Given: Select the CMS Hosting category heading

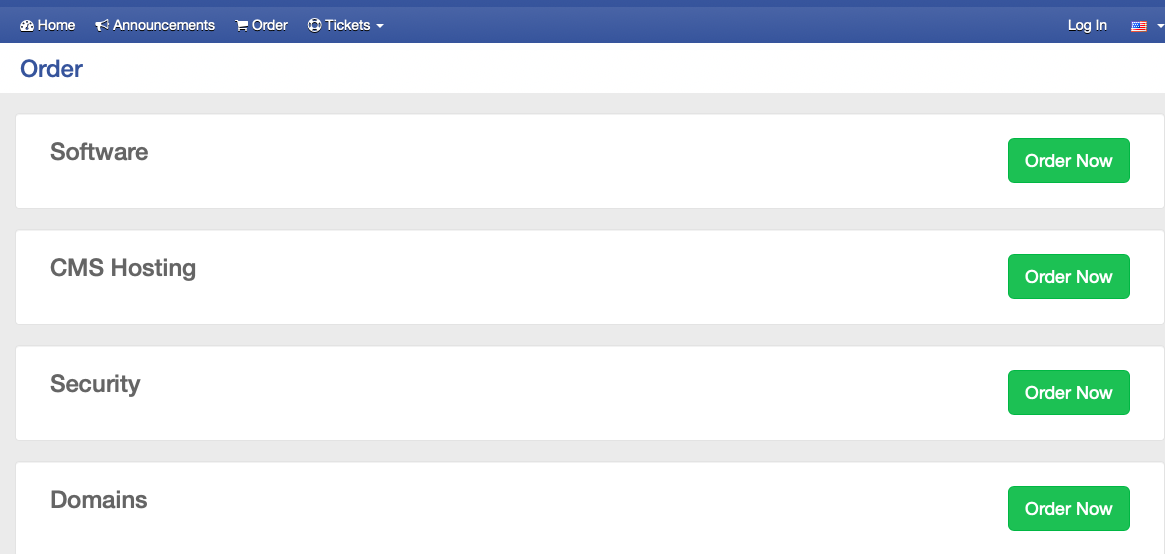Looking at the screenshot, I should point(123,268).
